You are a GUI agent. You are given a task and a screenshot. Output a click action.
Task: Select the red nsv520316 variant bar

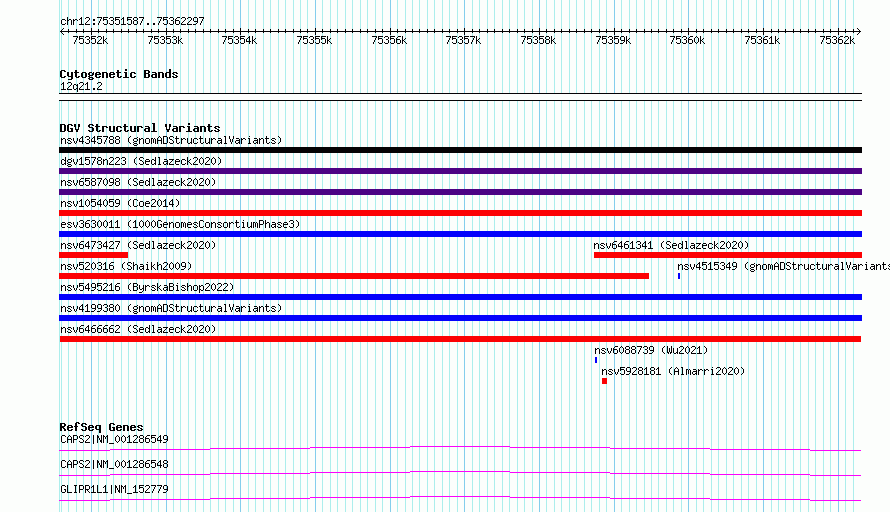[x=354, y=276]
